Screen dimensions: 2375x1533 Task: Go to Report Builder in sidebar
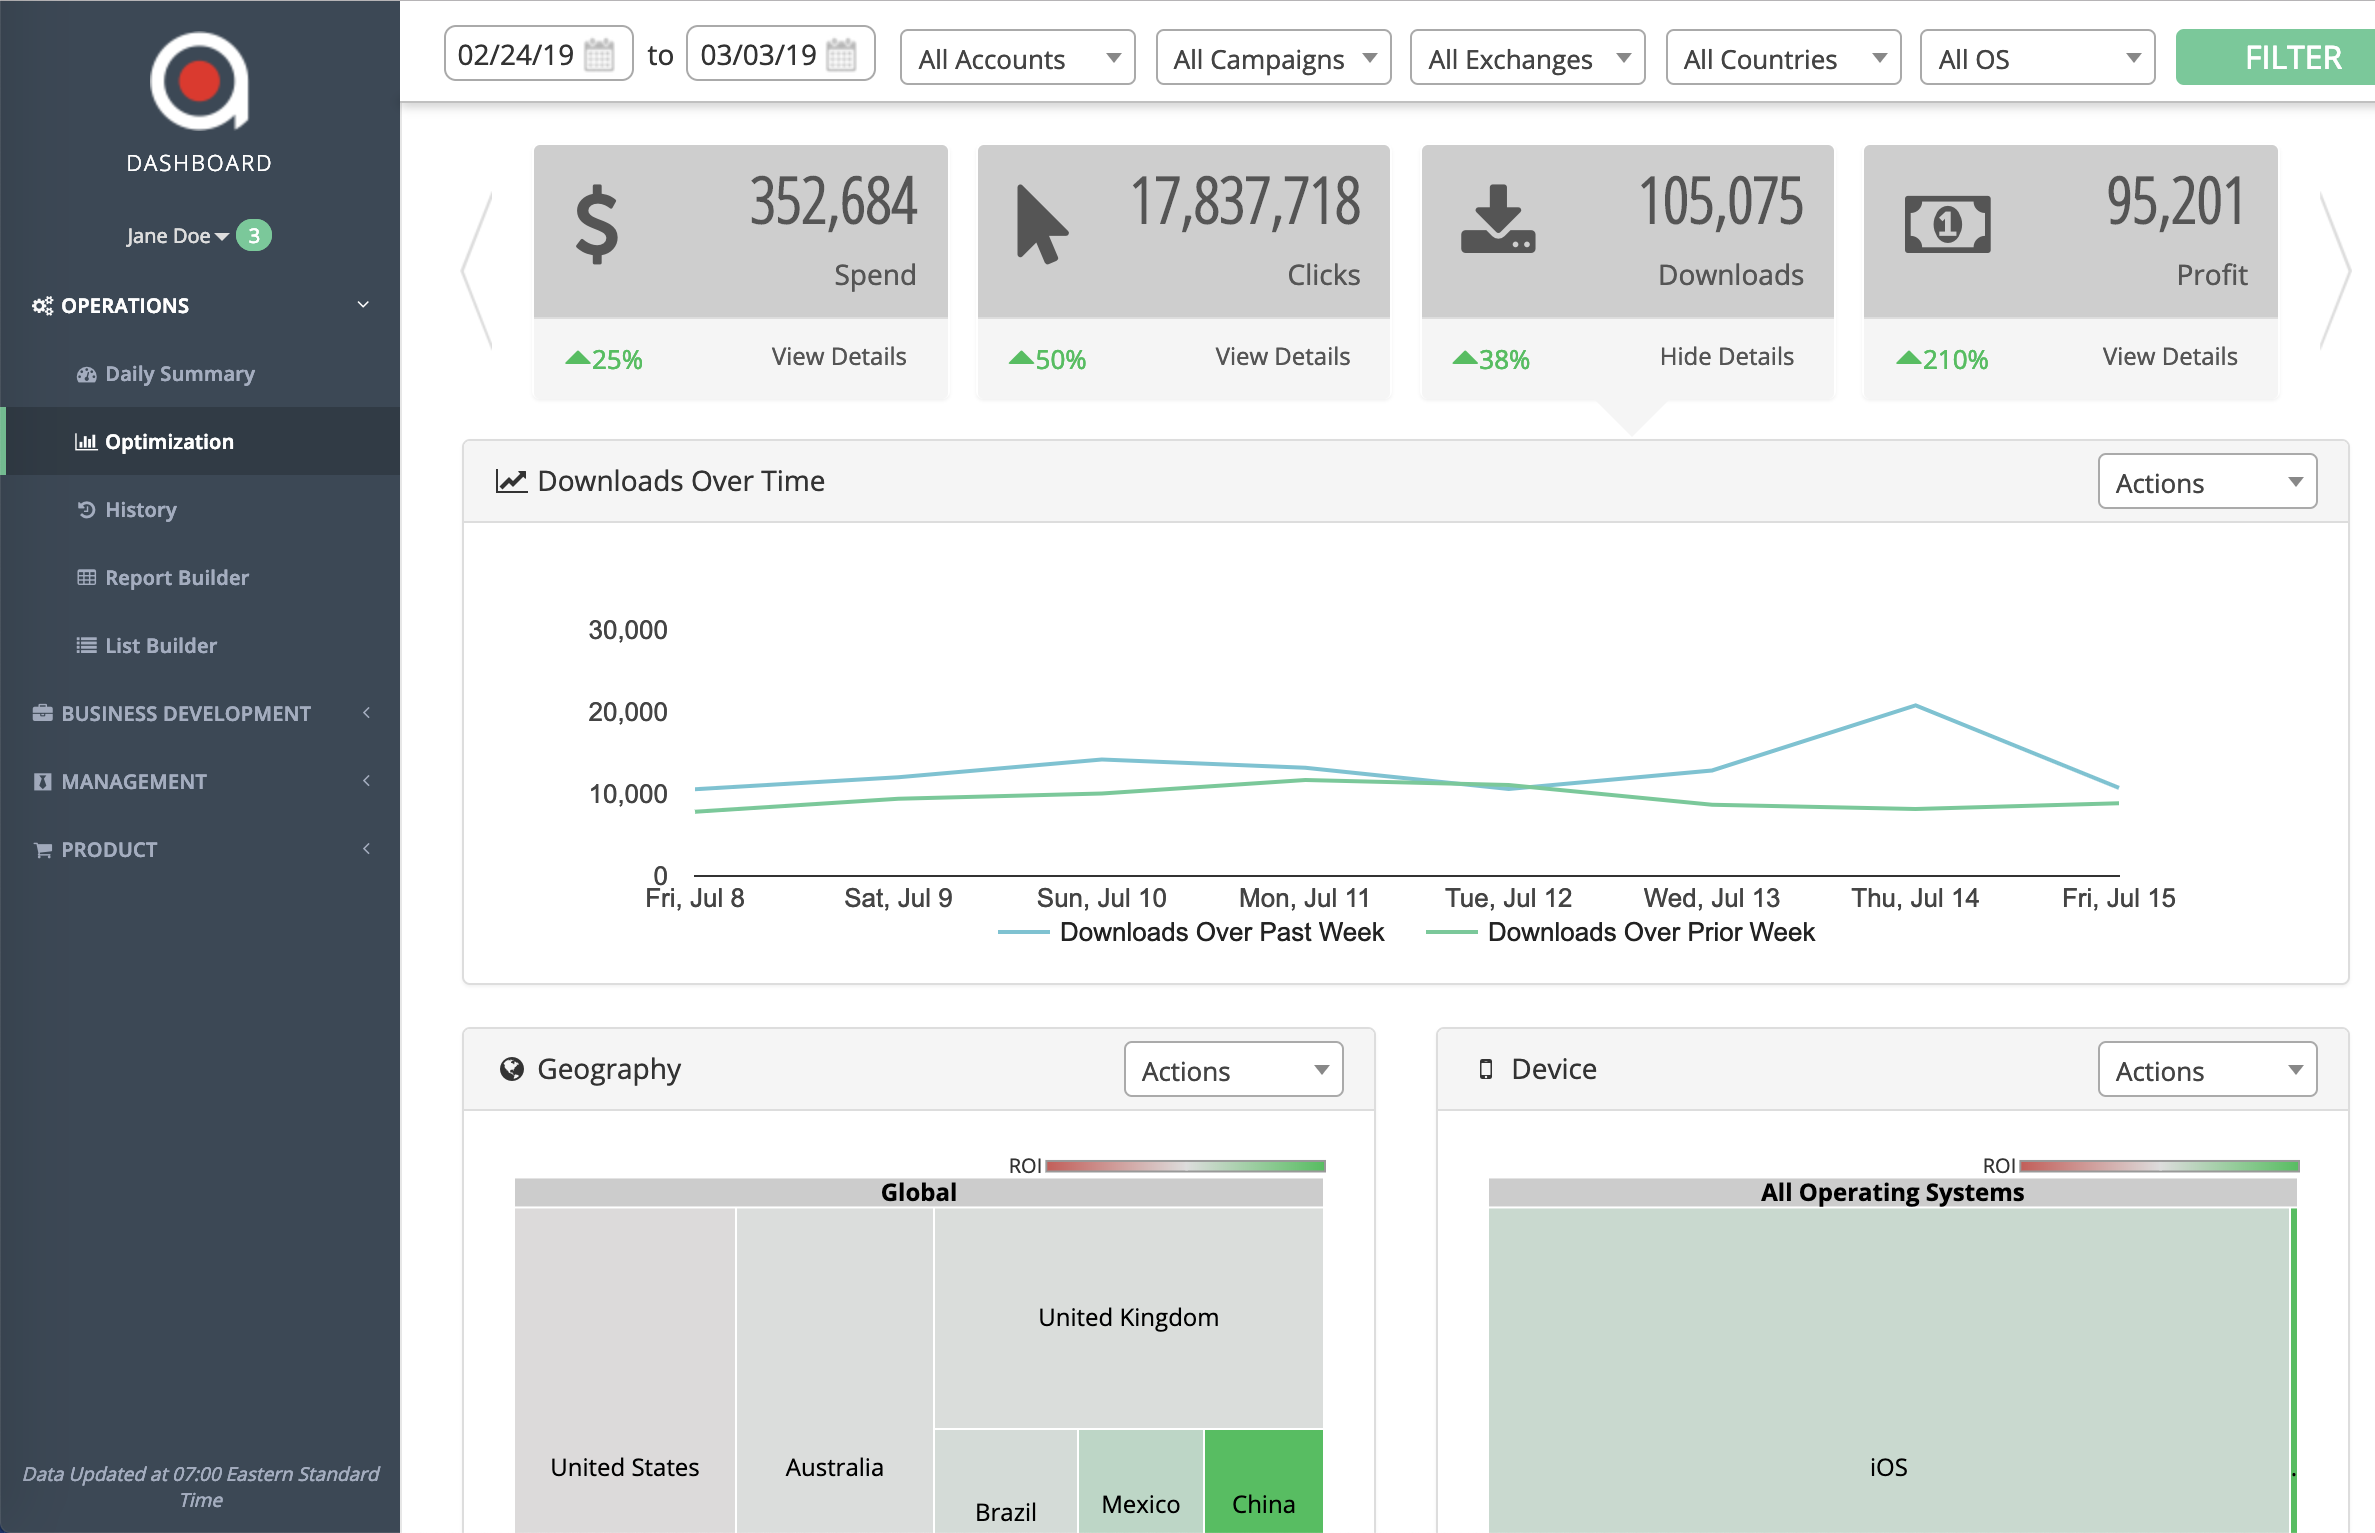point(176,578)
